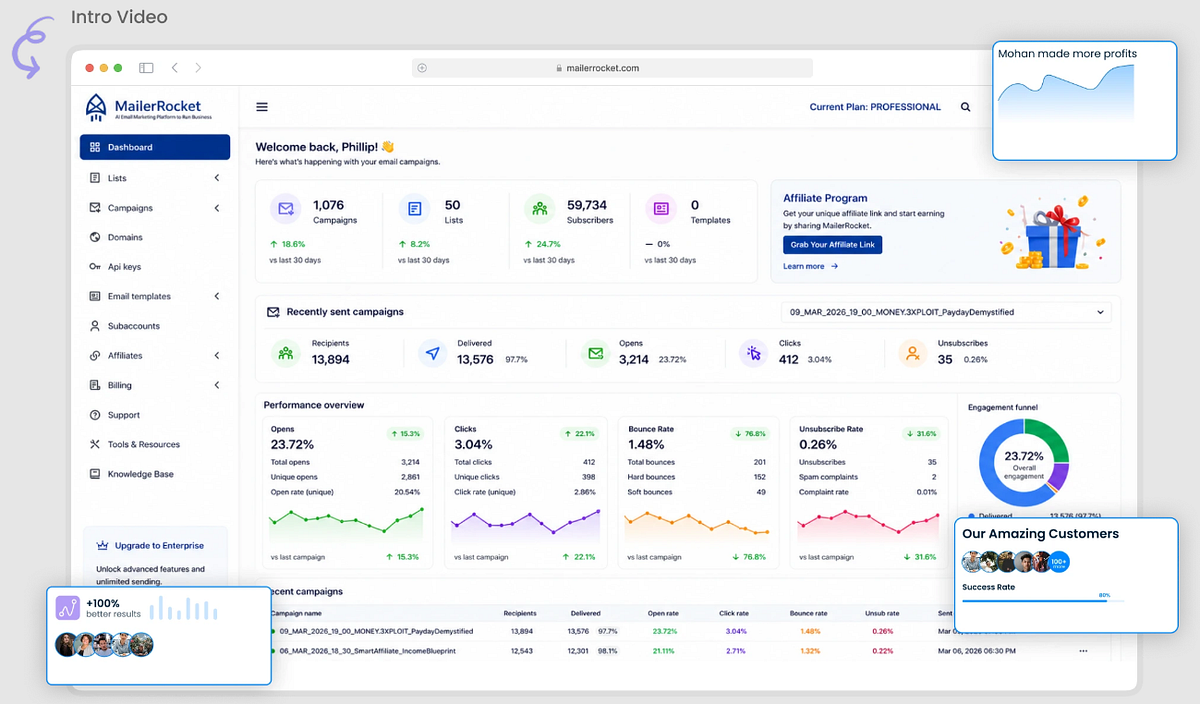The height and width of the screenshot is (704, 1200).
Task: Click the Delivered paper-plane icon
Action: click(432, 352)
